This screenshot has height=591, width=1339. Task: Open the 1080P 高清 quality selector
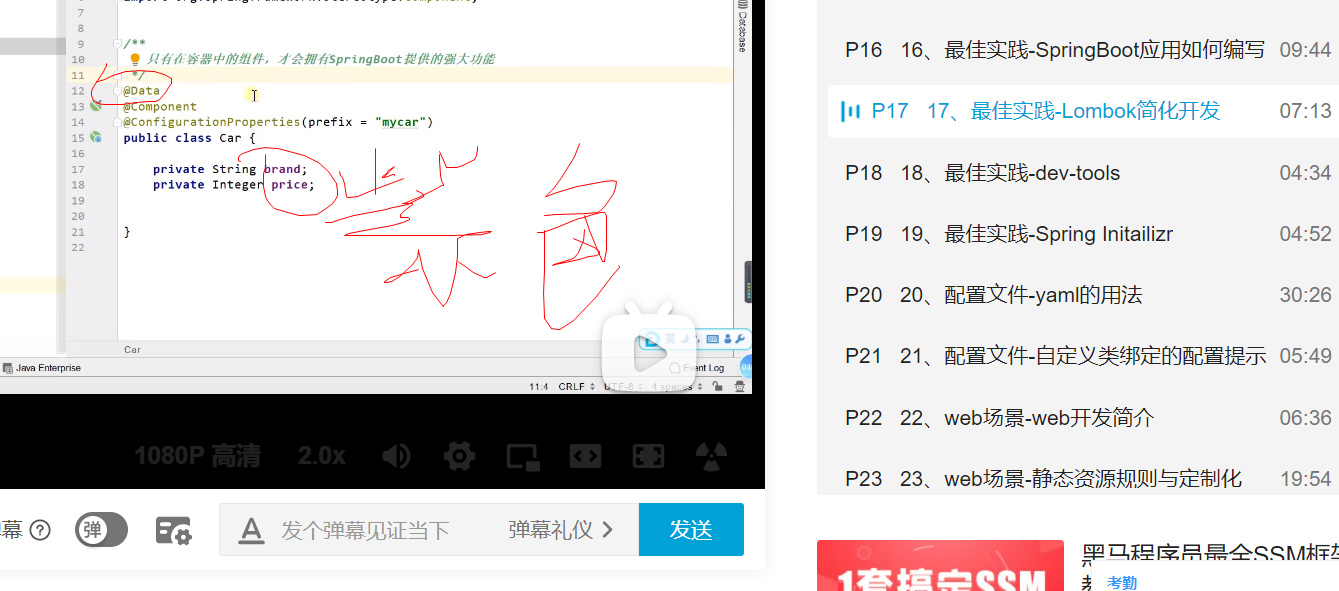click(198, 456)
